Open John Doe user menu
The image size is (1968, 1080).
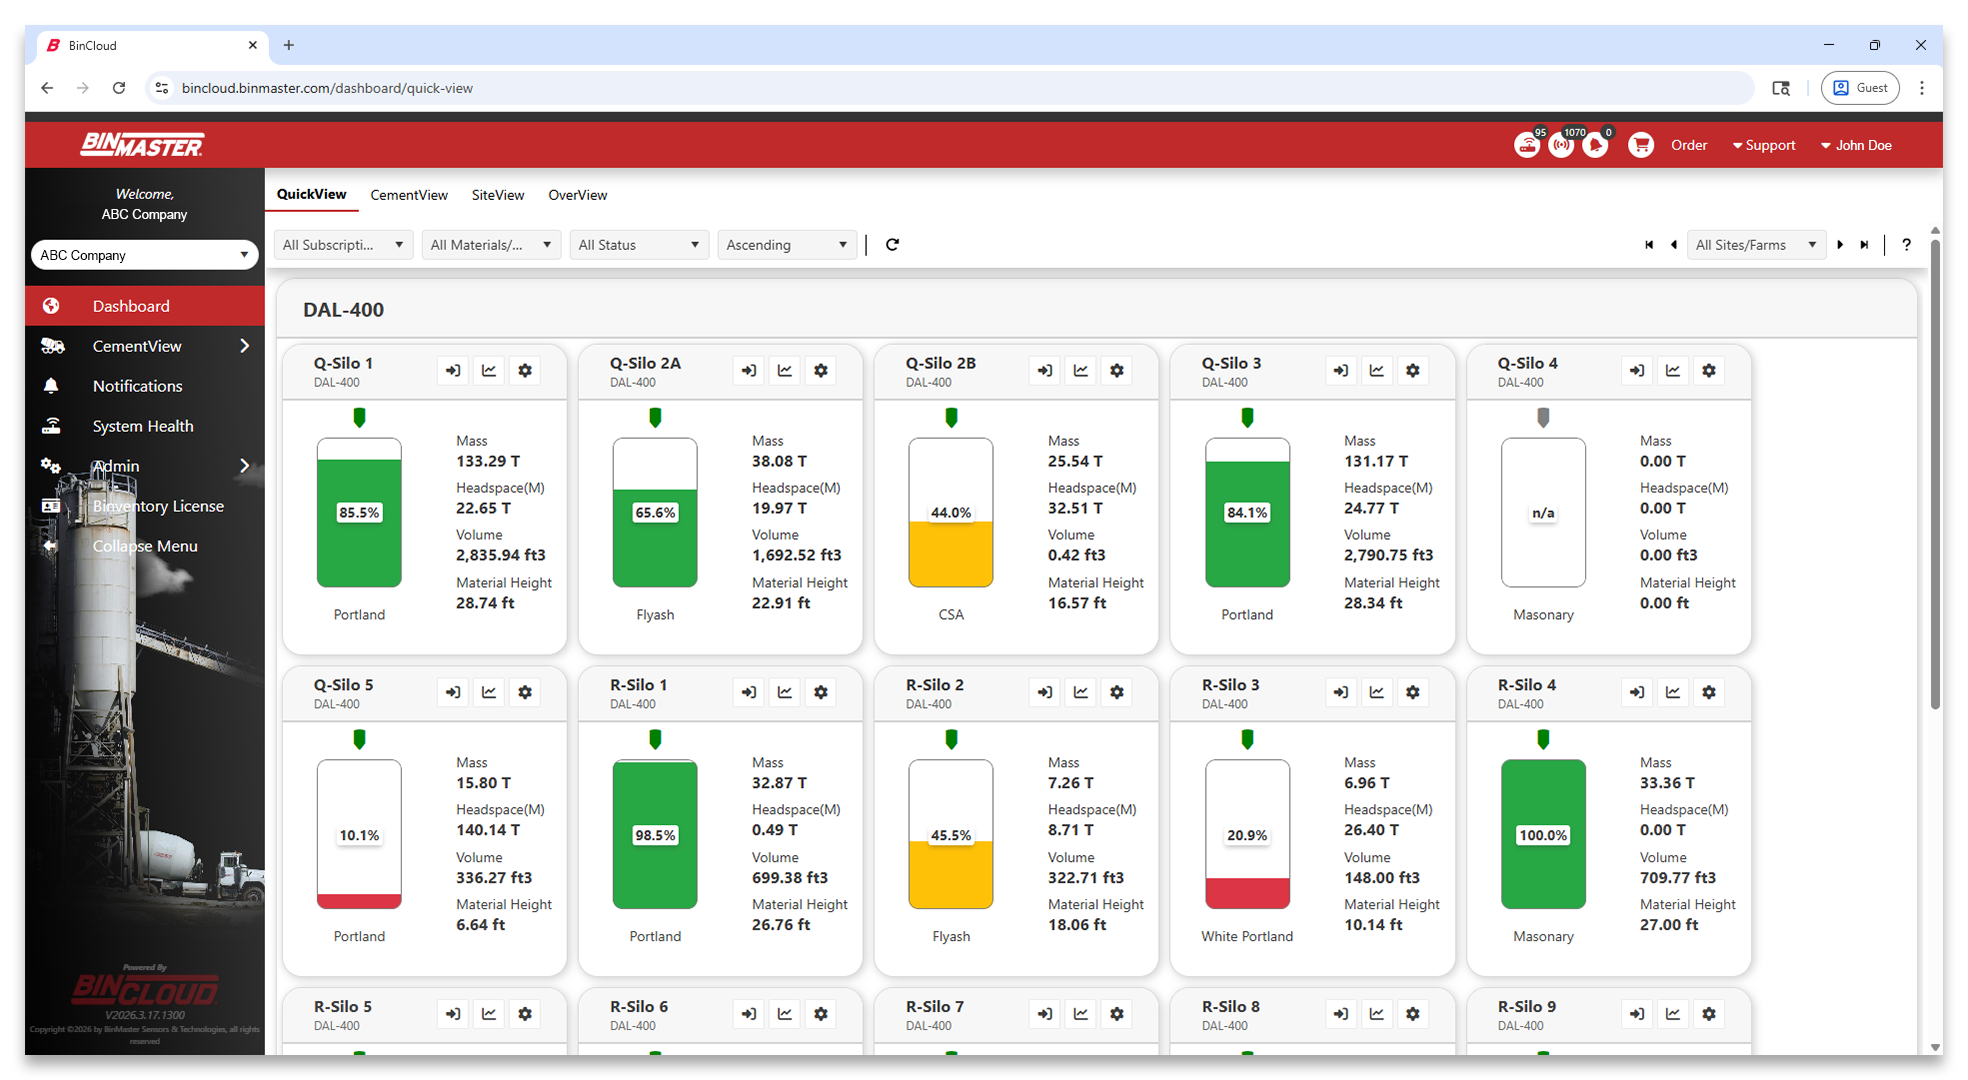point(1856,145)
